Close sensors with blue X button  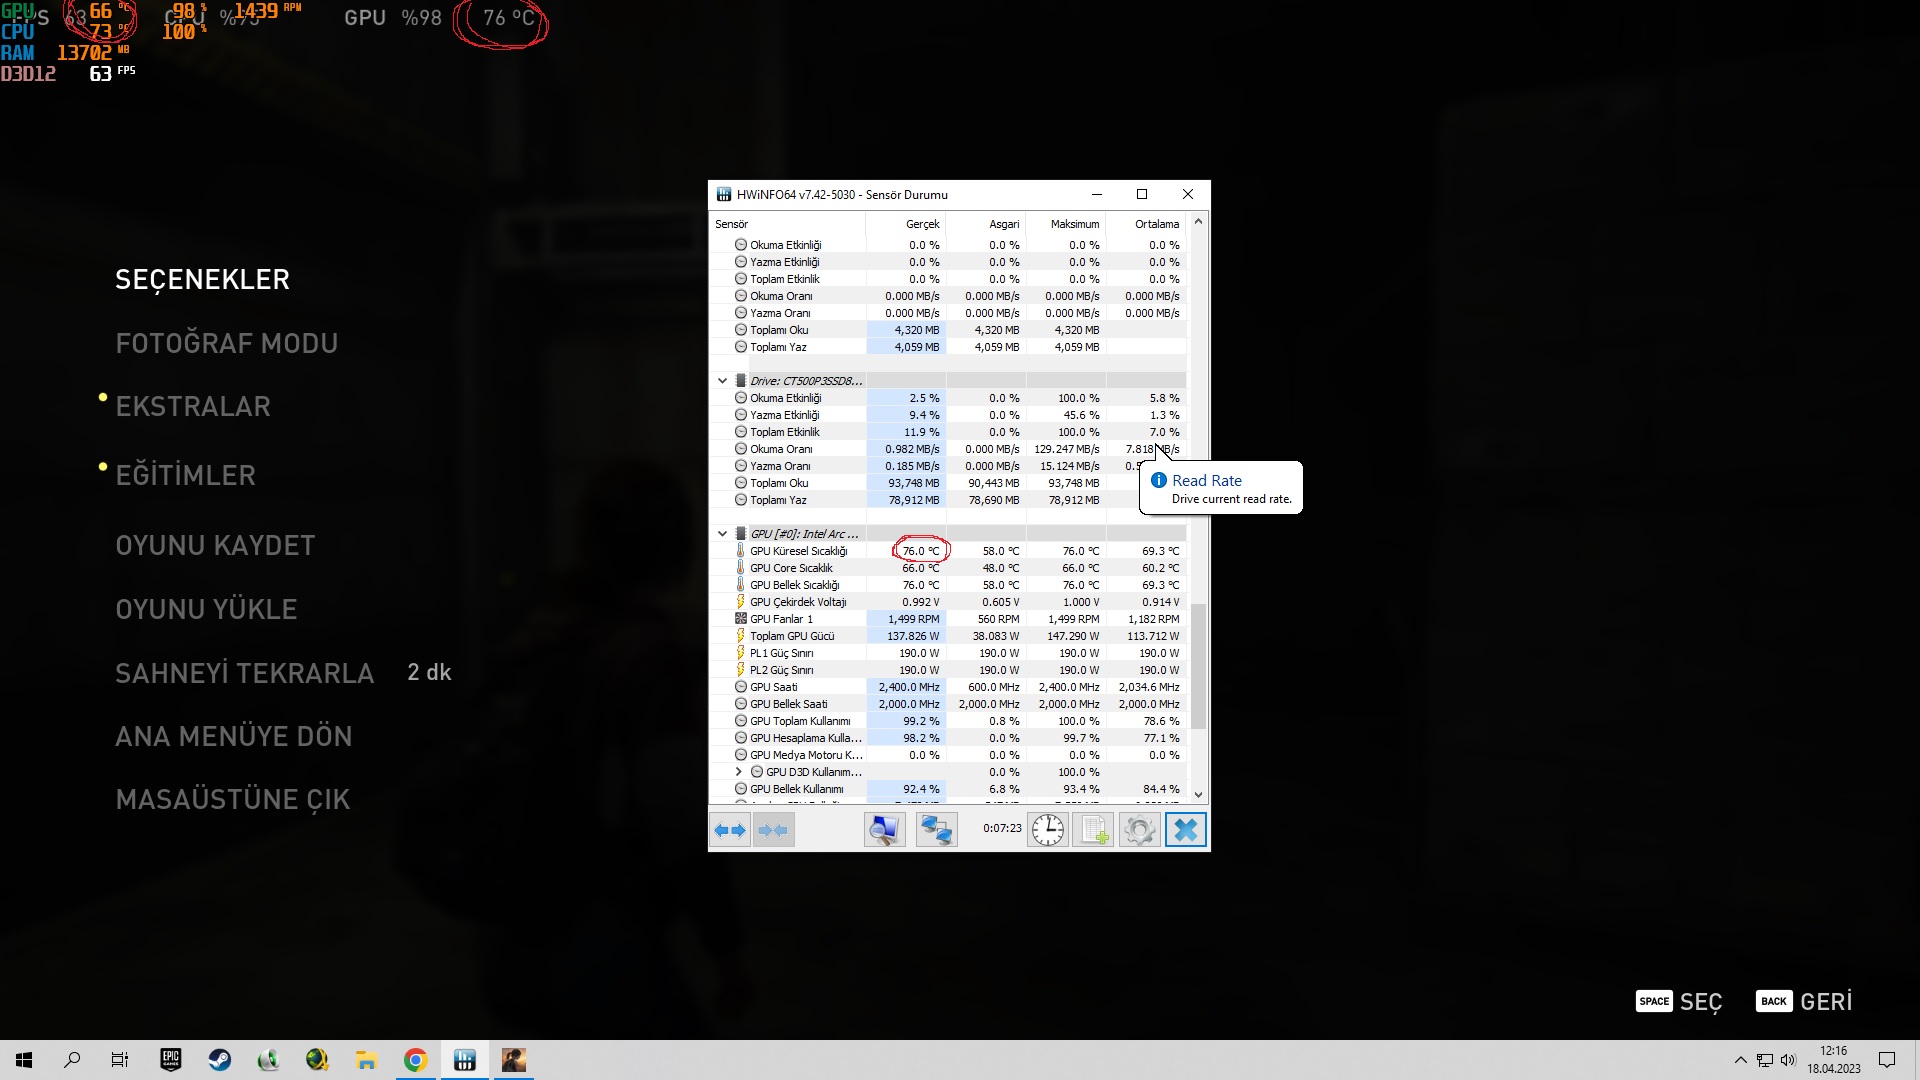(1185, 830)
